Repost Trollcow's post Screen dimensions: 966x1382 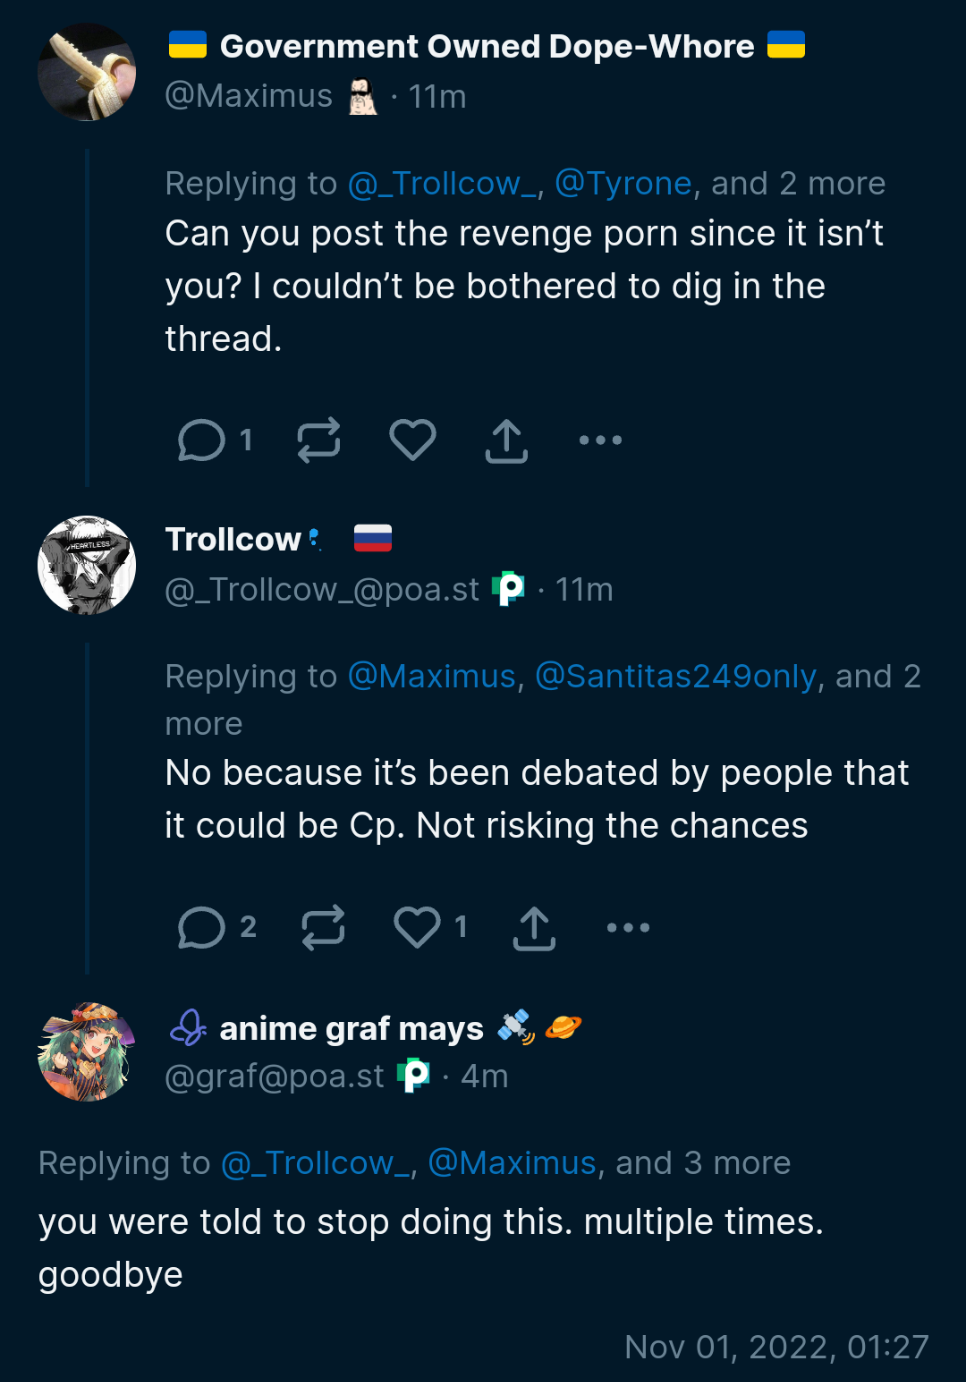tap(323, 927)
